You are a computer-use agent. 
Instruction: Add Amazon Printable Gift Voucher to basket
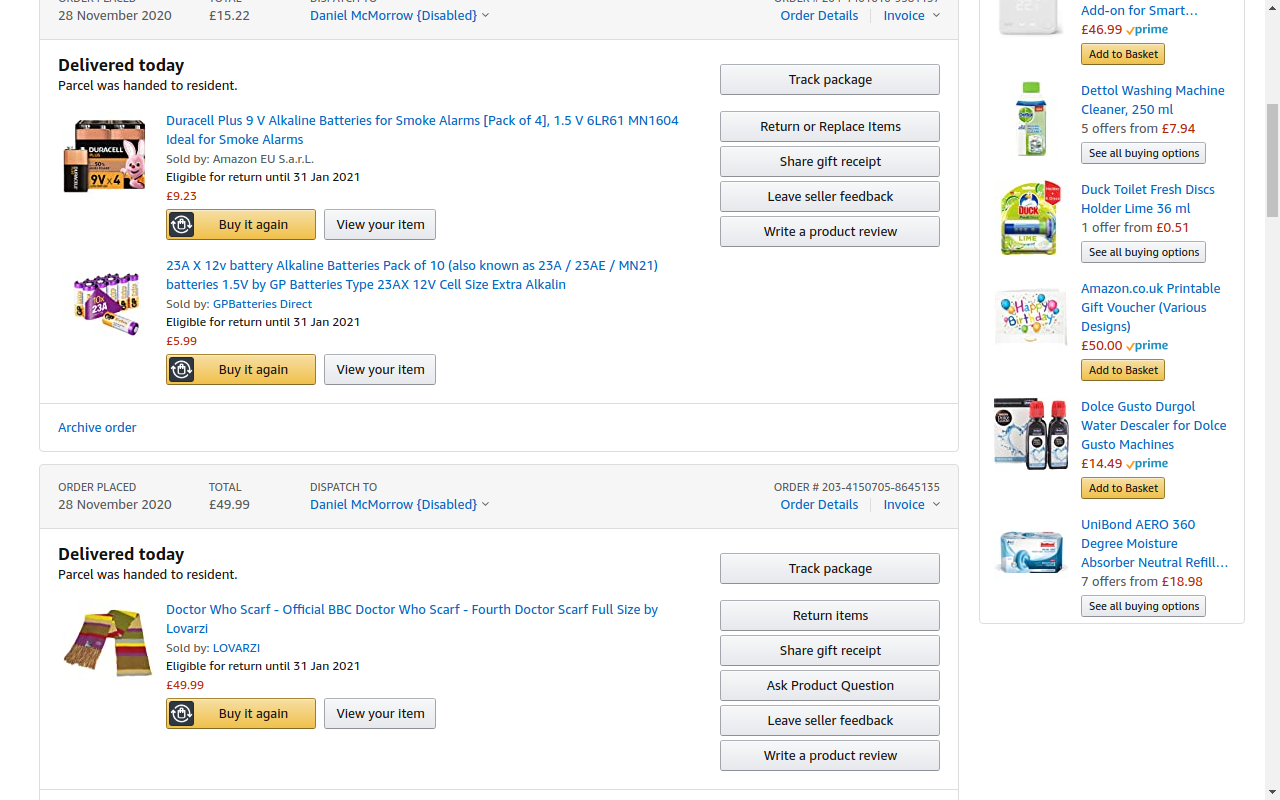coord(1123,370)
